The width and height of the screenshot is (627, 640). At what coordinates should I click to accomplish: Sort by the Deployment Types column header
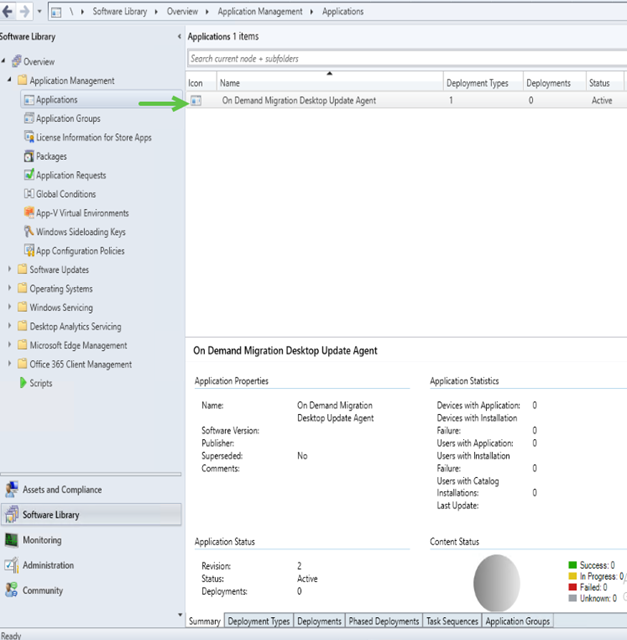(483, 83)
